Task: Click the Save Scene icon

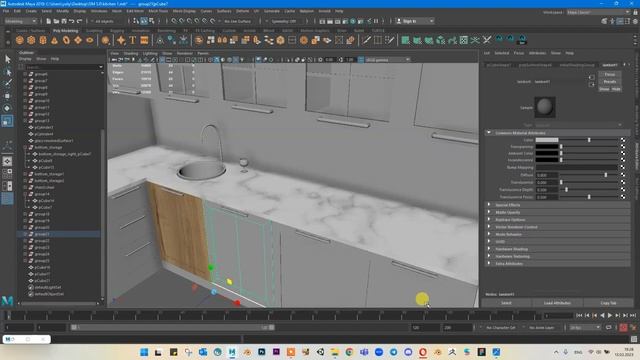Action: pos(64,21)
